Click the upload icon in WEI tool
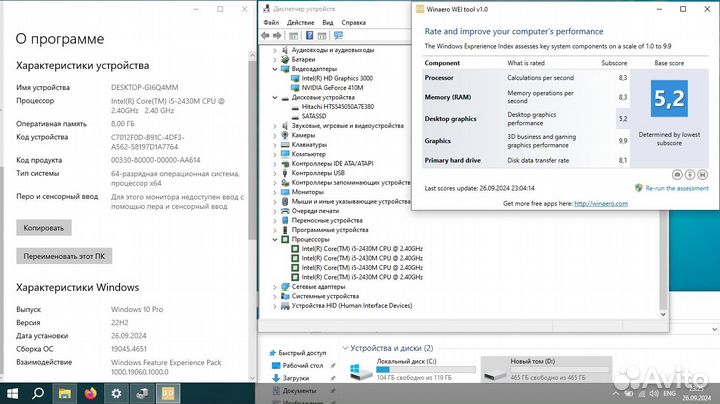The width and height of the screenshot is (720, 404). tap(690, 174)
